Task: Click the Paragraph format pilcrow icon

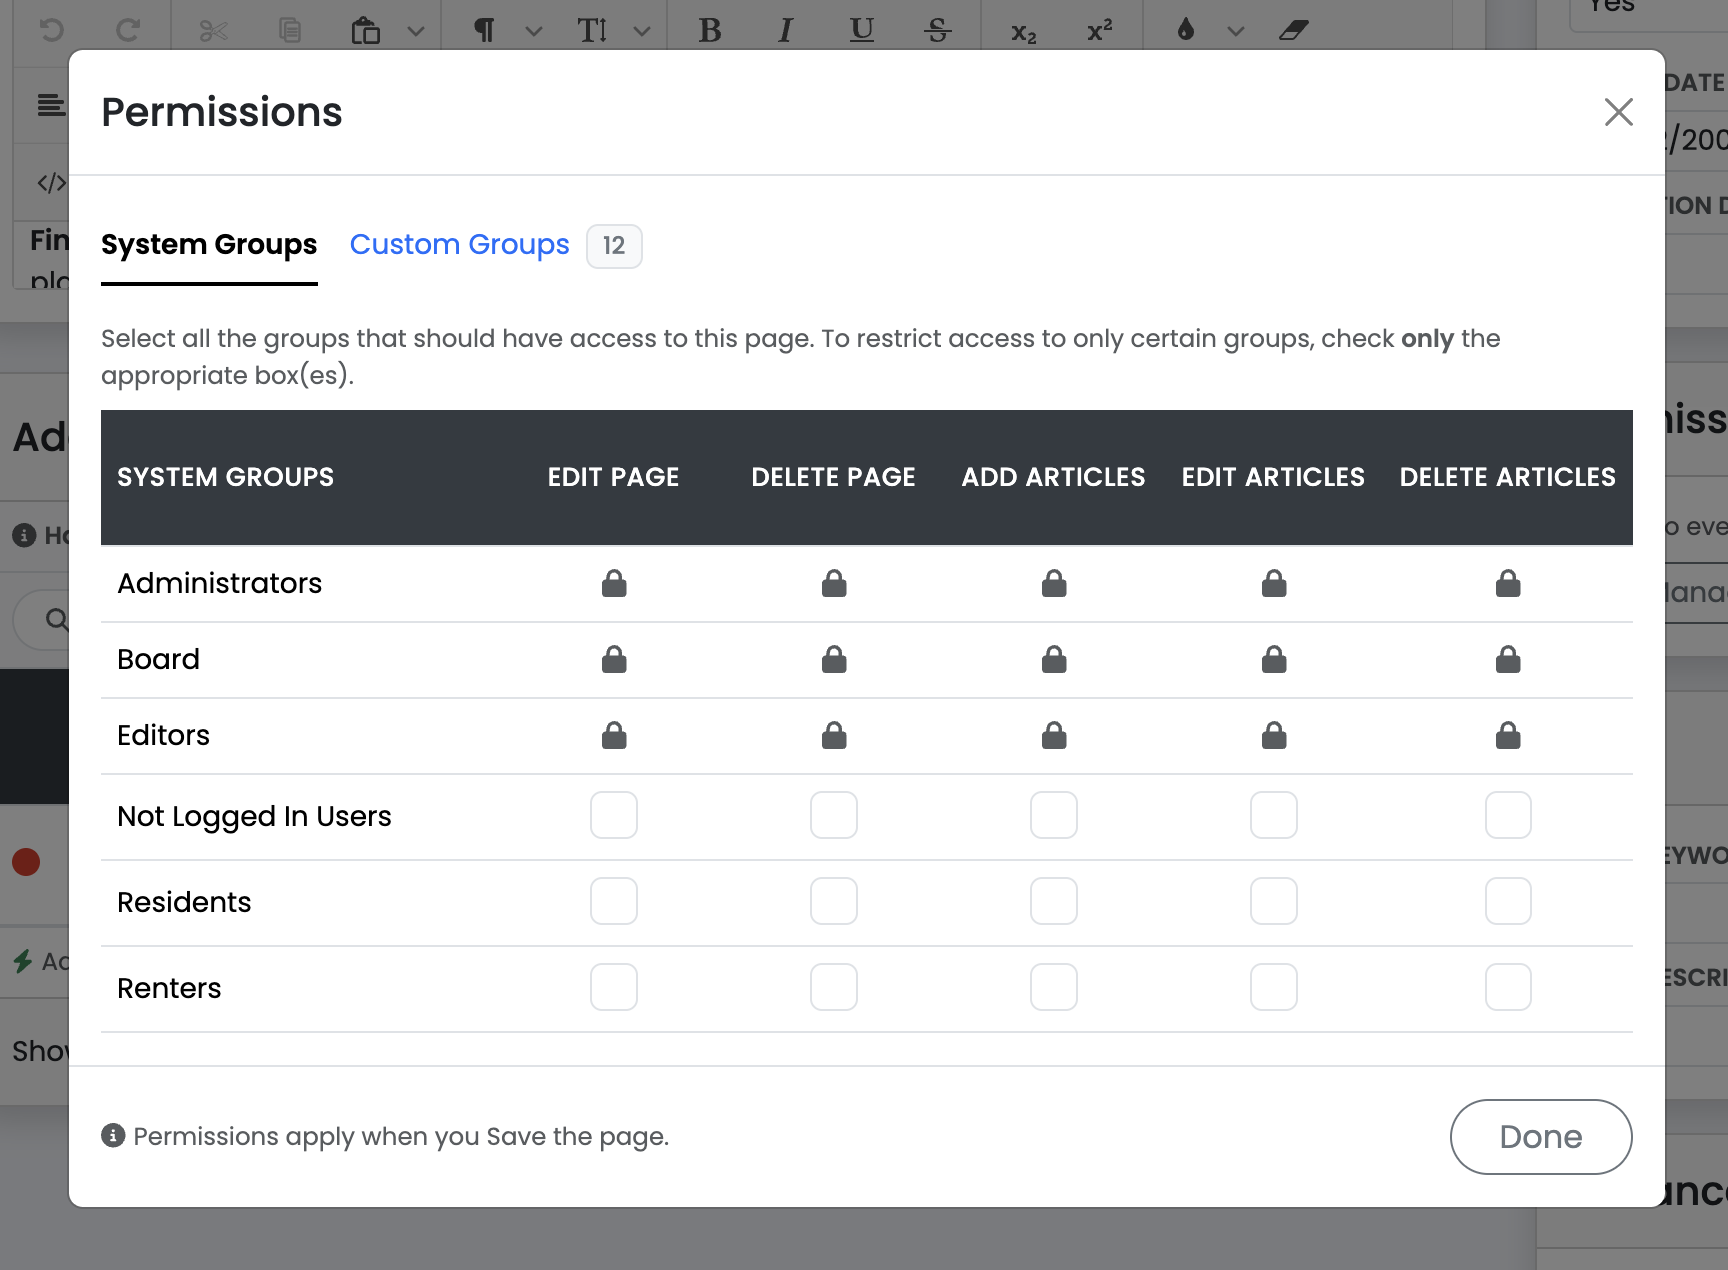Action: [484, 30]
